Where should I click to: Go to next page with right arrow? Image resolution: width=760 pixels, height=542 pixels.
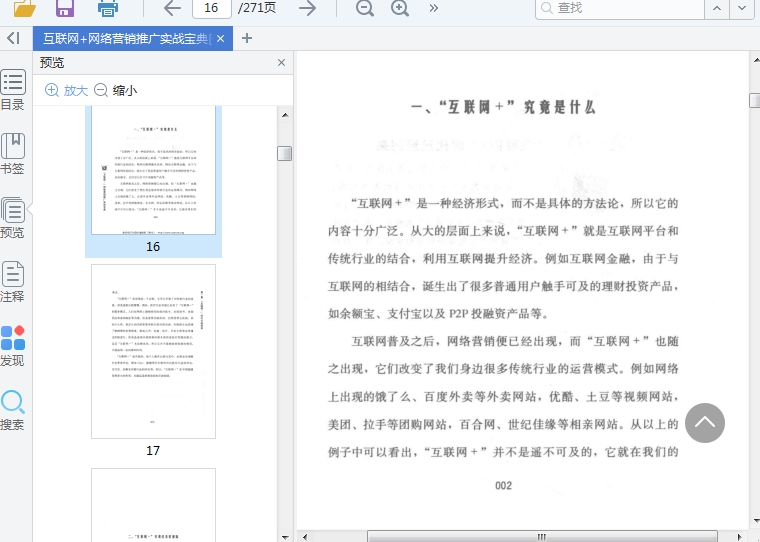click(308, 9)
